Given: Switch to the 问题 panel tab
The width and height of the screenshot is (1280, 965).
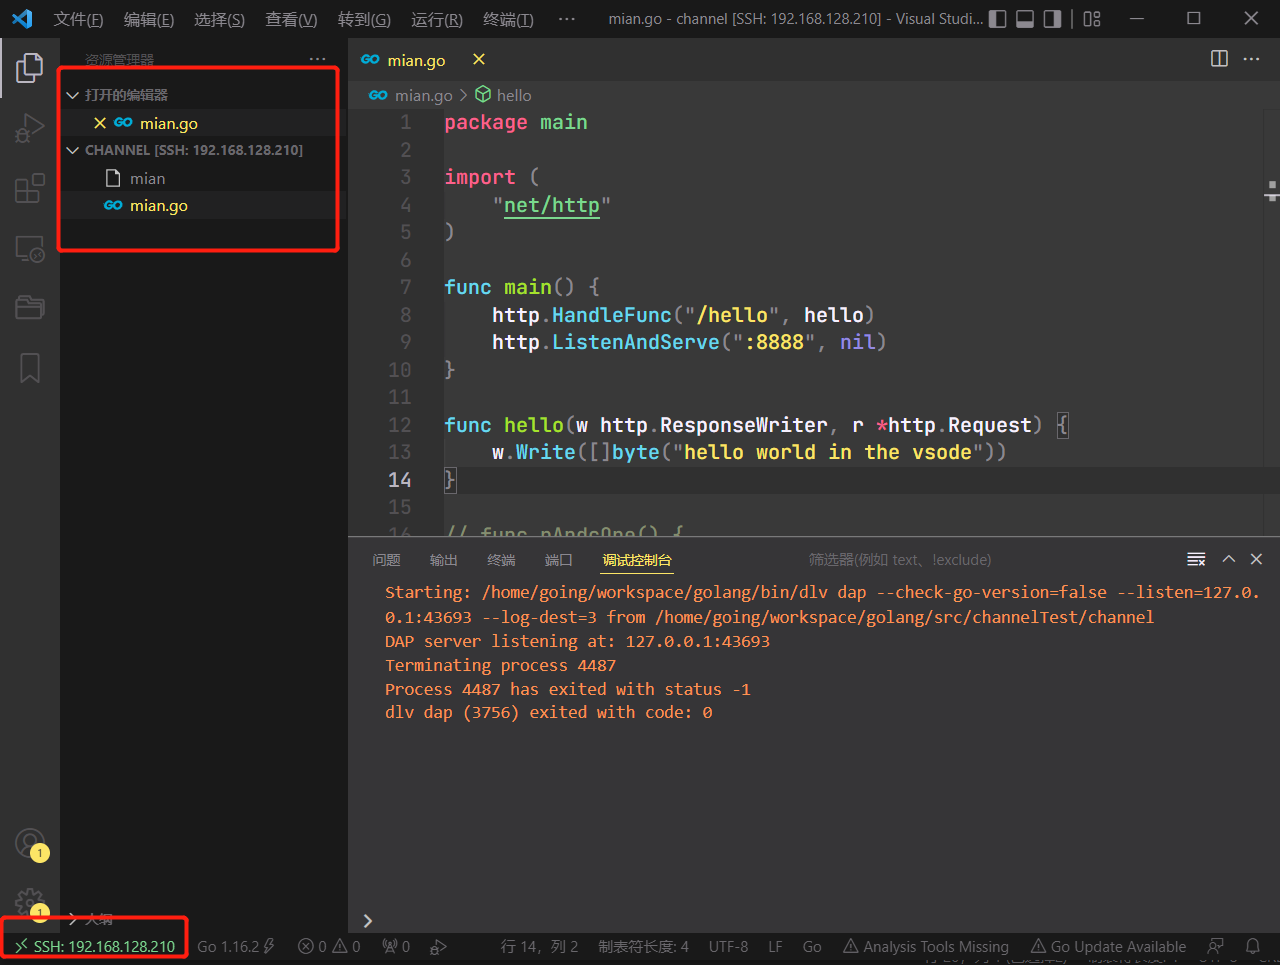Looking at the screenshot, I should point(386,560).
